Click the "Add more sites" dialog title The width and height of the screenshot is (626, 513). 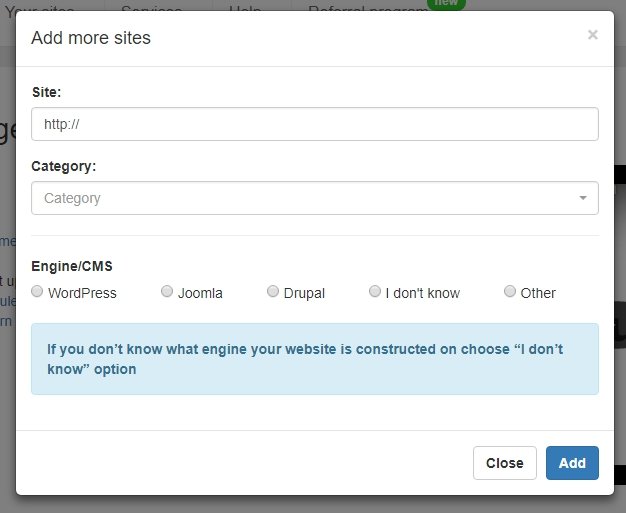click(x=91, y=38)
